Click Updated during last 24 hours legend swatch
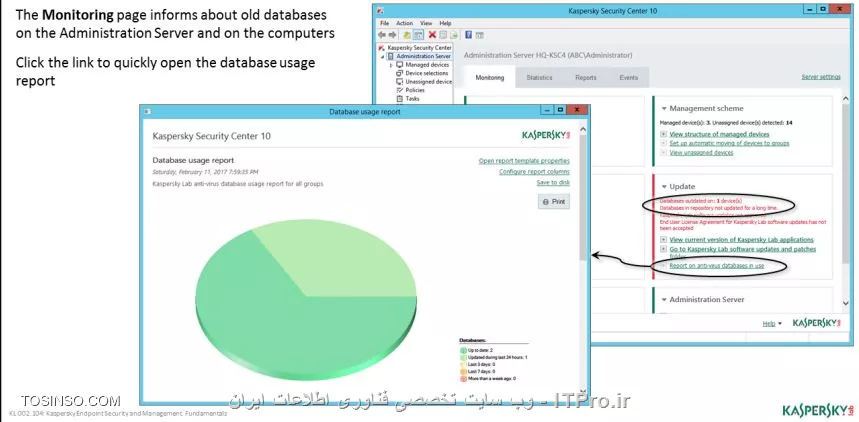This screenshot has width=859, height=422. (x=463, y=357)
